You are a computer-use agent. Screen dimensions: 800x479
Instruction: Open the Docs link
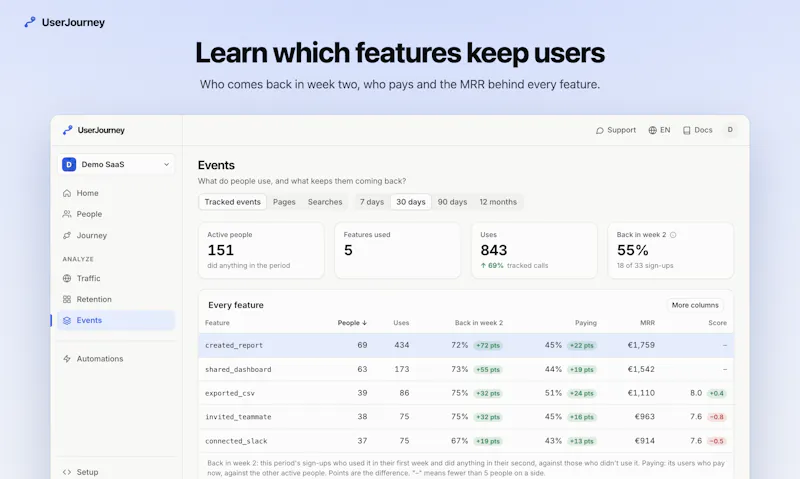pyautogui.click(x=697, y=130)
